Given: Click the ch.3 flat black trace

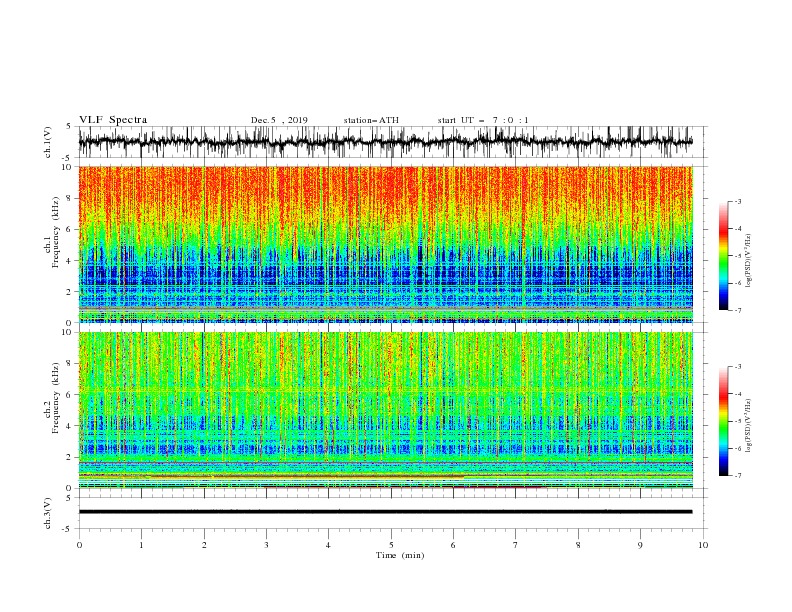Looking at the screenshot, I should coord(386,512).
